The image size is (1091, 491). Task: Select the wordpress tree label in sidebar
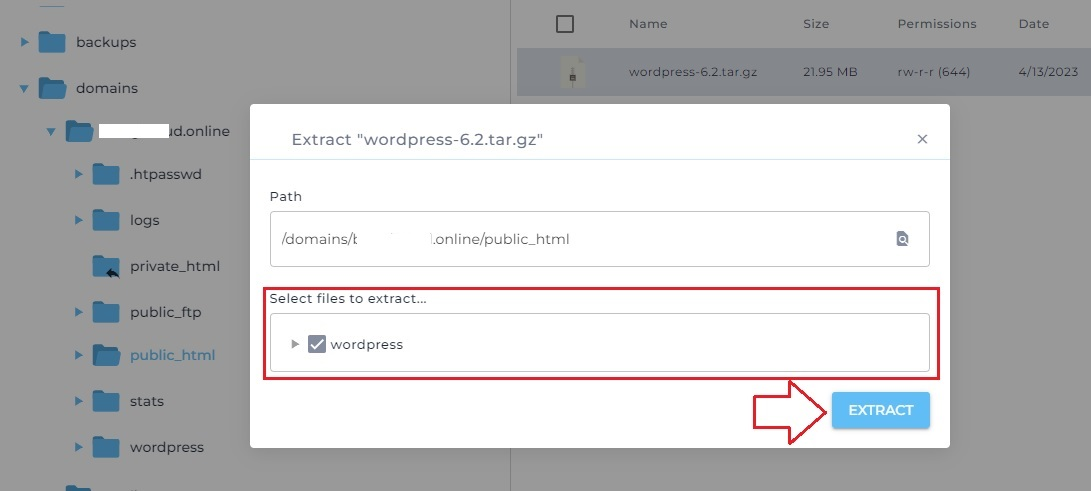[x=167, y=447]
